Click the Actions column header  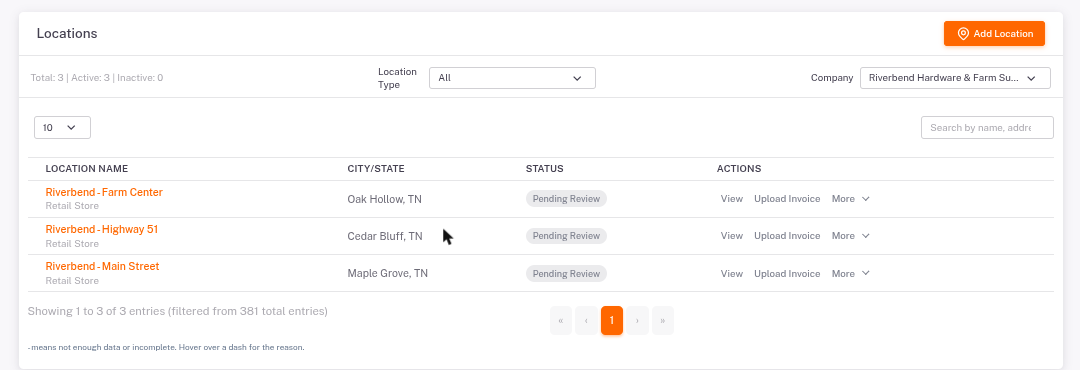(739, 169)
